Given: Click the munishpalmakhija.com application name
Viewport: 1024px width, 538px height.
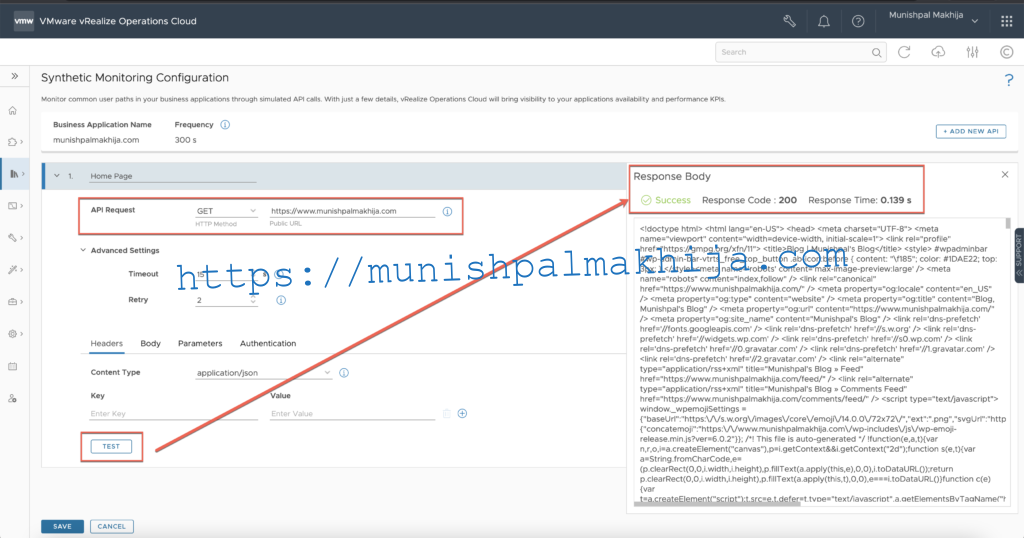Looking at the screenshot, I should click(x=96, y=140).
